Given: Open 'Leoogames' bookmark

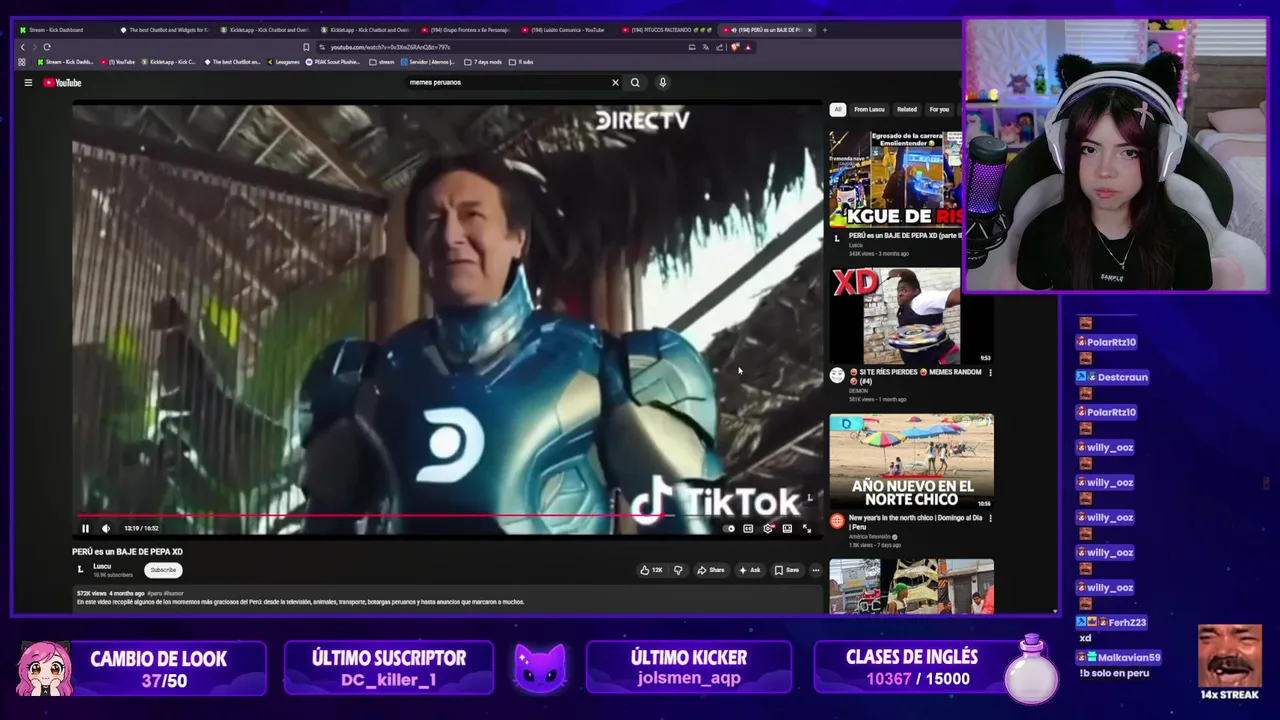Looking at the screenshot, I should click(x=283, y=62).
